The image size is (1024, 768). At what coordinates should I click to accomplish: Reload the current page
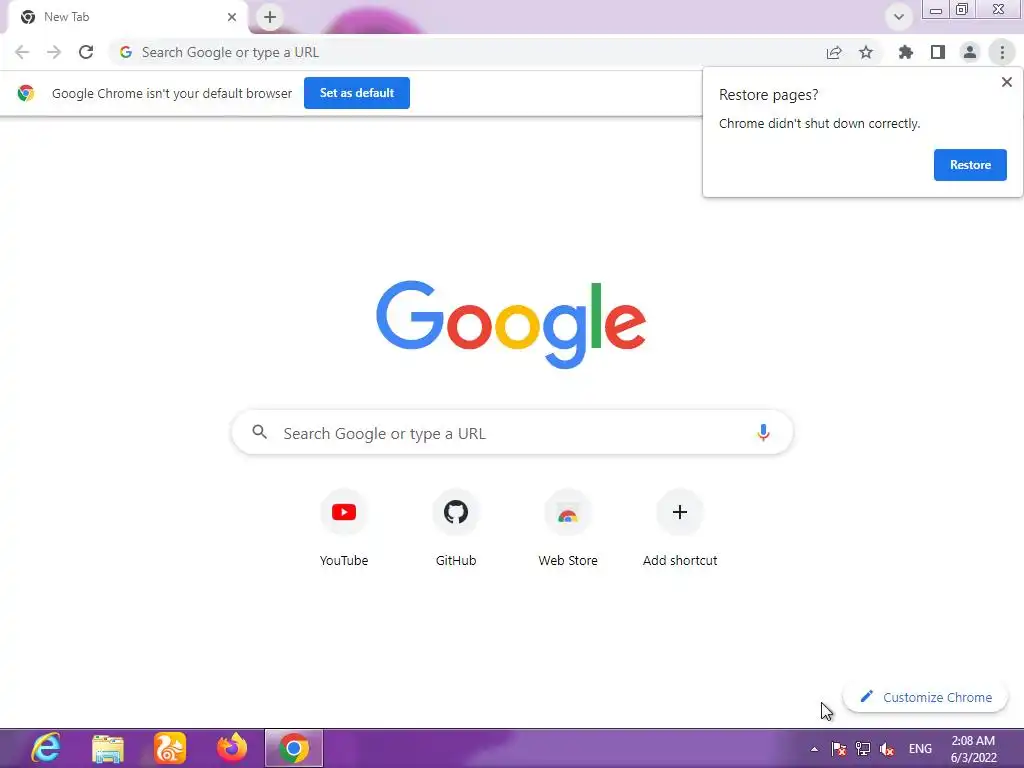pos(86,52)
